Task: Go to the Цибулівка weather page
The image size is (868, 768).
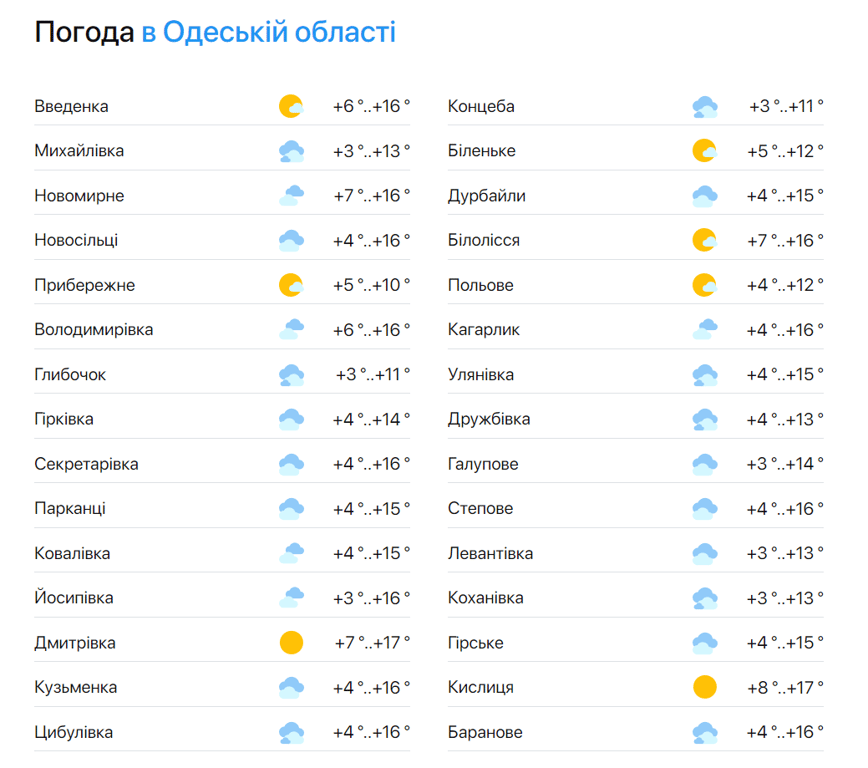Action: click(73, 733)
